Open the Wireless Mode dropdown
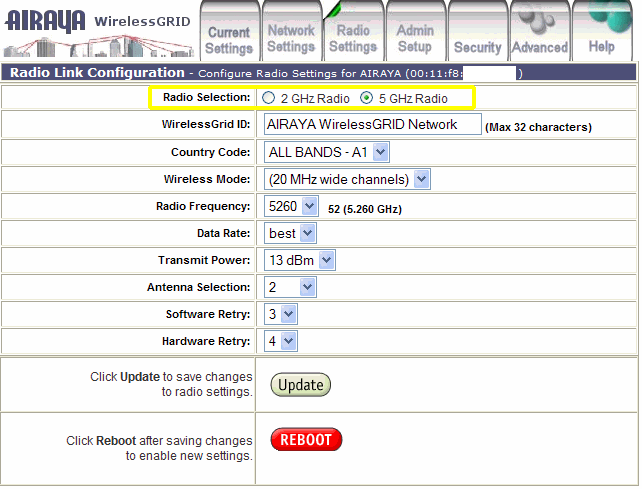This screenshot has height=489, width=642. [x=347, y=179]
